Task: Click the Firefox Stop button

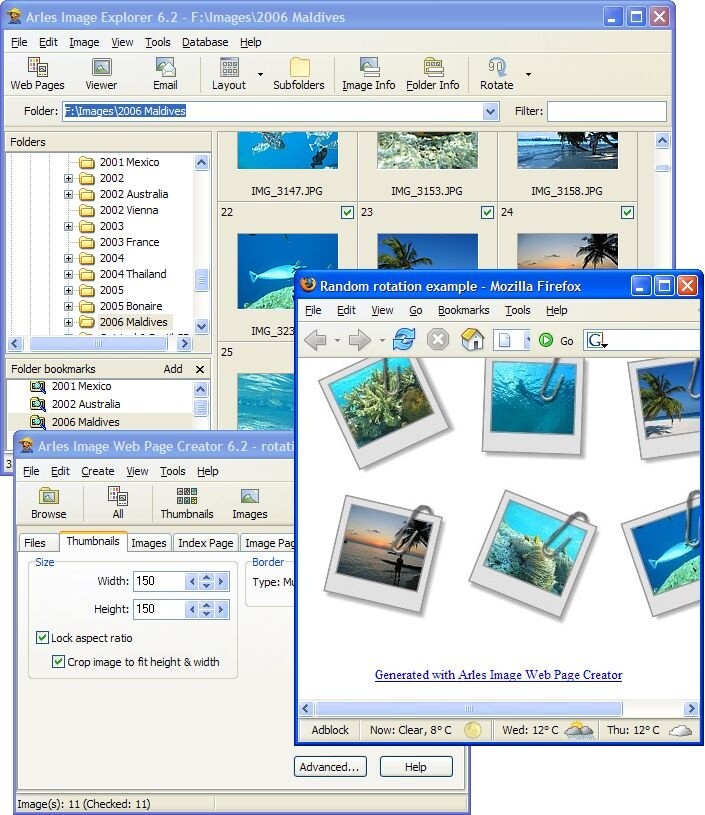Action: click(438, 340)
